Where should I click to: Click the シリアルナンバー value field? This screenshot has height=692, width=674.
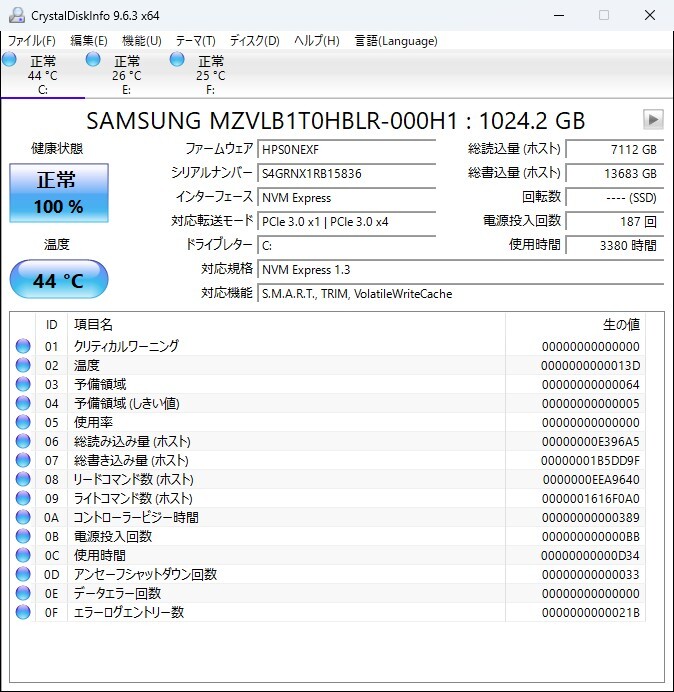(346, 173)
